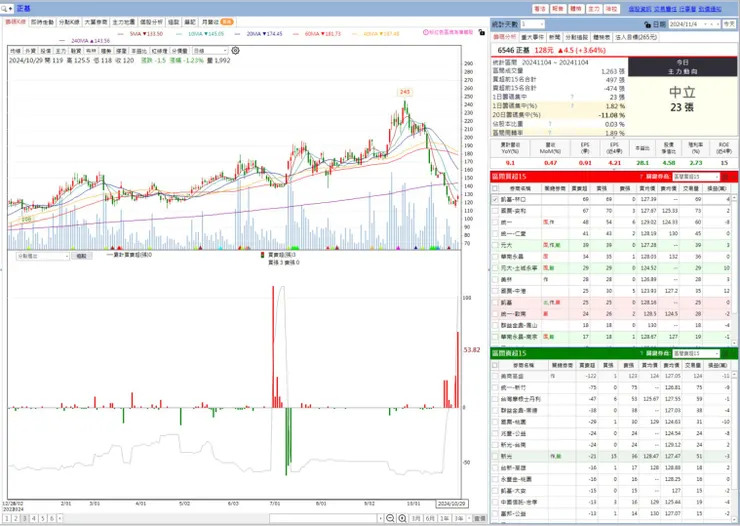The width and height of the screenshot is (740, 526).
Task: Expand the dropdown arrow after the 3年 button
Action: [x=469, y=518]
